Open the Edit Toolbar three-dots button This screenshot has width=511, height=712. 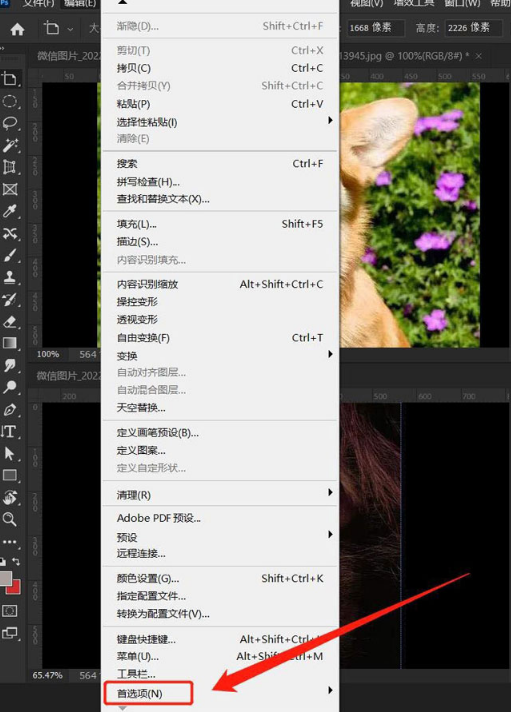pyautogui.click(x=10, y=542)
